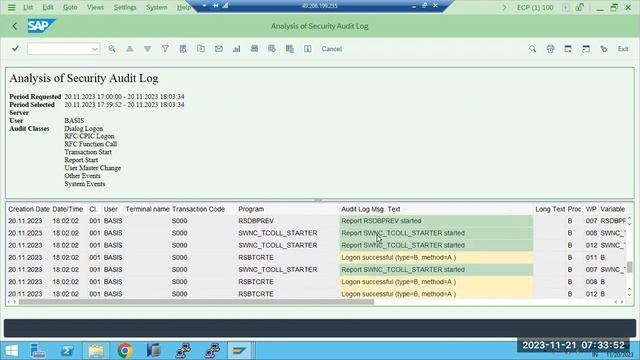Viewport: 640px width, 360px height.
Task: Click the SAP back arrow icon
Action: [15, 26]
